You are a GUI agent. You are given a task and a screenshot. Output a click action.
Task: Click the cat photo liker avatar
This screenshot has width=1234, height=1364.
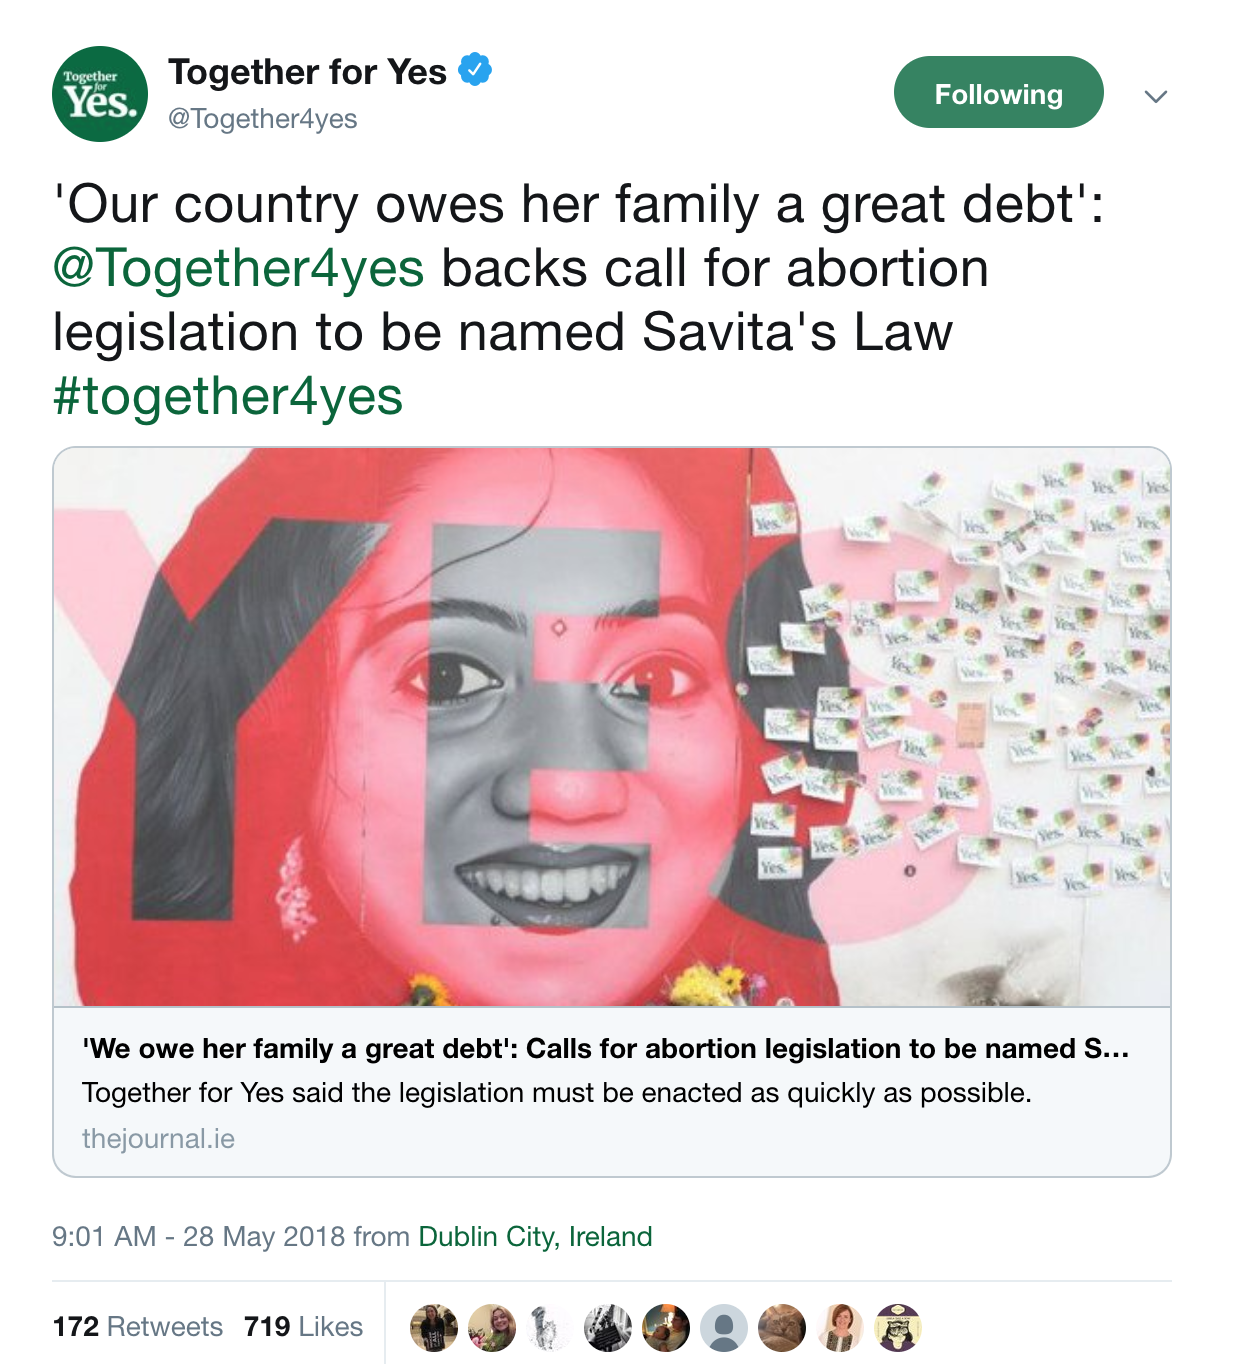pos(782,1328)
